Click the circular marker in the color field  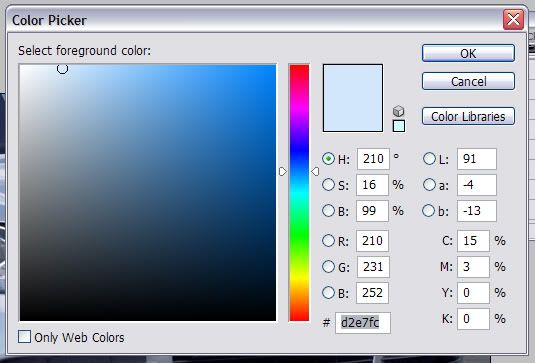tap(62, 69)
